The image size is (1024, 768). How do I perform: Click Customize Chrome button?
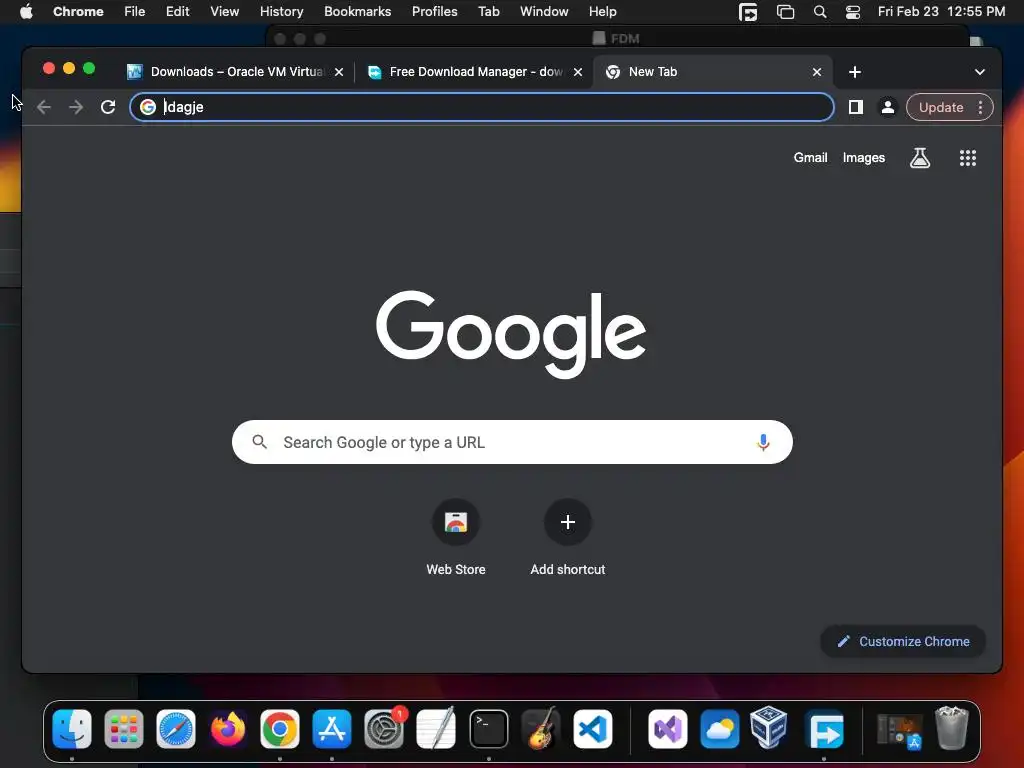tap(903, 641)
